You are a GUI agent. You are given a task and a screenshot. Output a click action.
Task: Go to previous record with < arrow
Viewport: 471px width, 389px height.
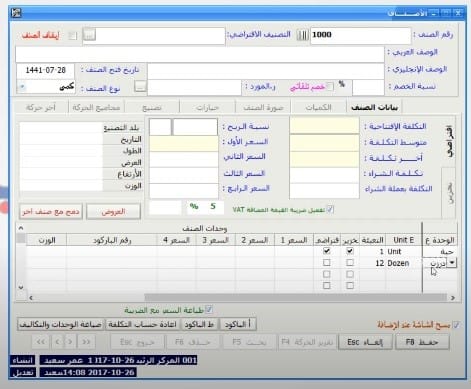[x=57, y=342]
